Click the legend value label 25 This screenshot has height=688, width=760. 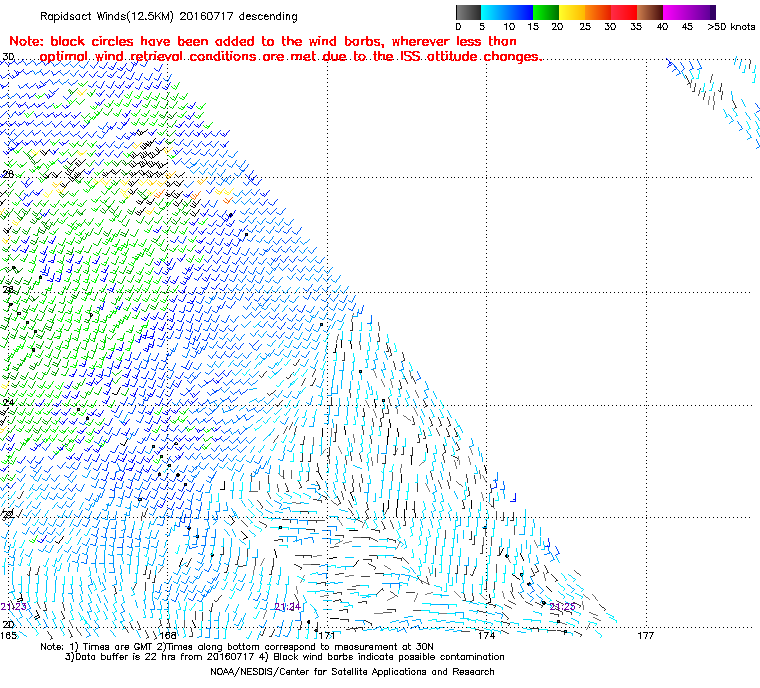point(585,27)
